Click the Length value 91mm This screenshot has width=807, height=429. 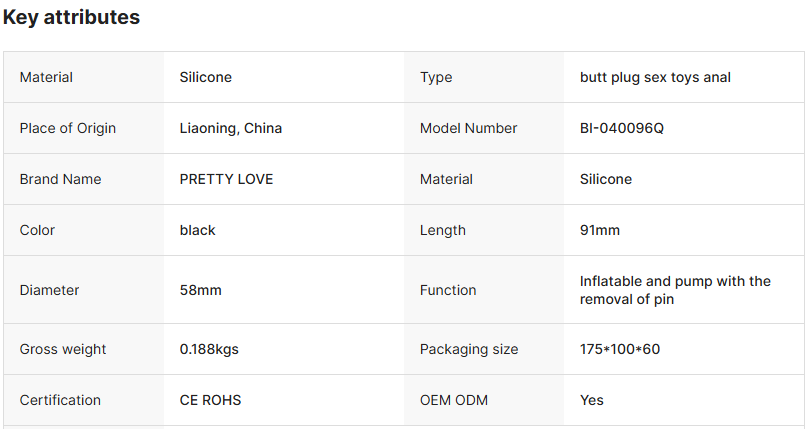(x=600, y=230)
